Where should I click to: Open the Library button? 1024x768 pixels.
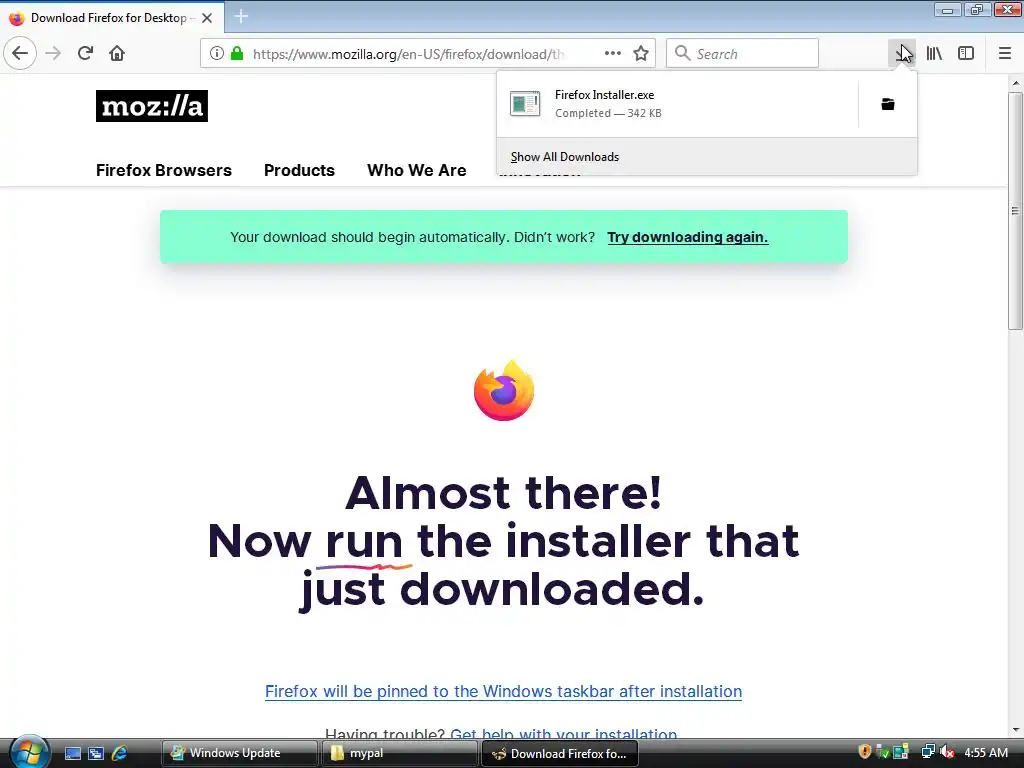934,53
